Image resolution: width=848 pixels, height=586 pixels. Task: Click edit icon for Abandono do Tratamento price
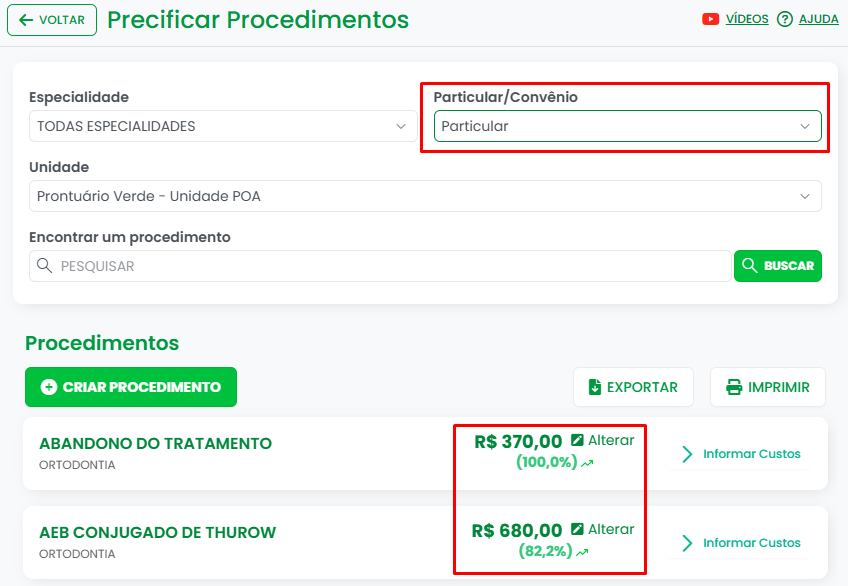[577, 441]
